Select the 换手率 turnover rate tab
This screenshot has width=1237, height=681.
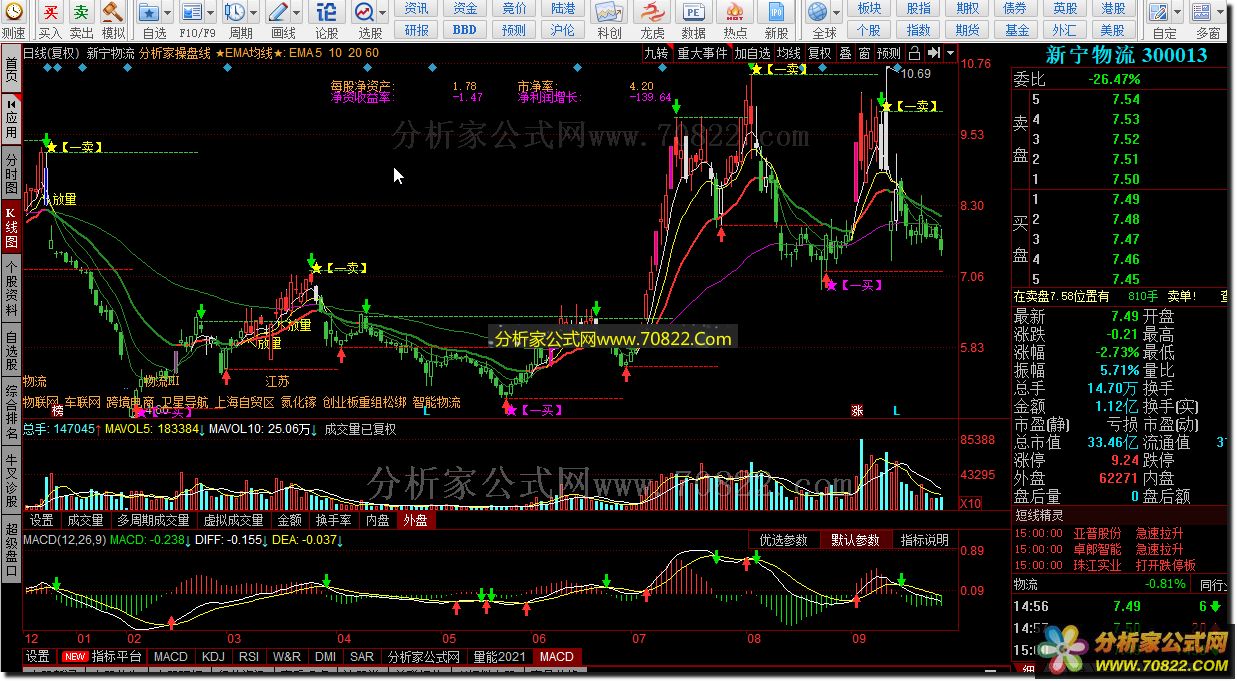click(x=333, y=520)
